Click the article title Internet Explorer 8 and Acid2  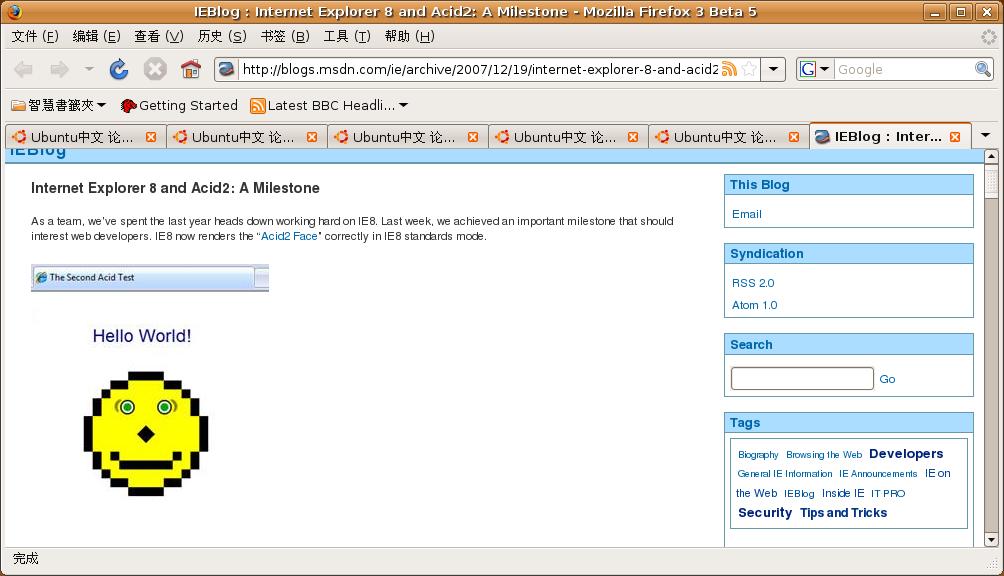[175, 188]
